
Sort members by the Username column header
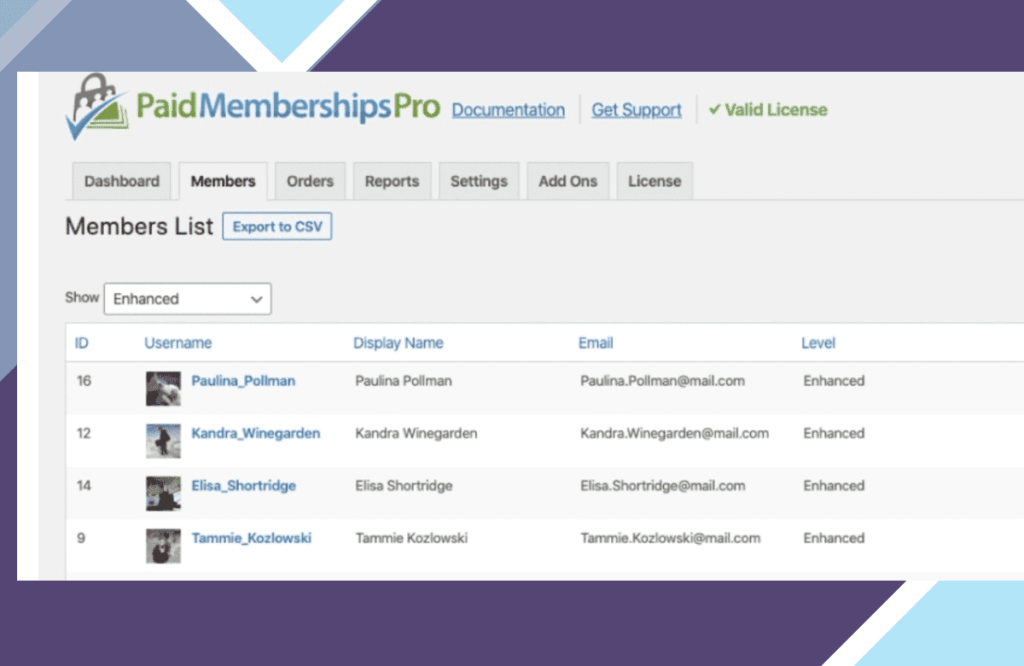click(178, 343)
